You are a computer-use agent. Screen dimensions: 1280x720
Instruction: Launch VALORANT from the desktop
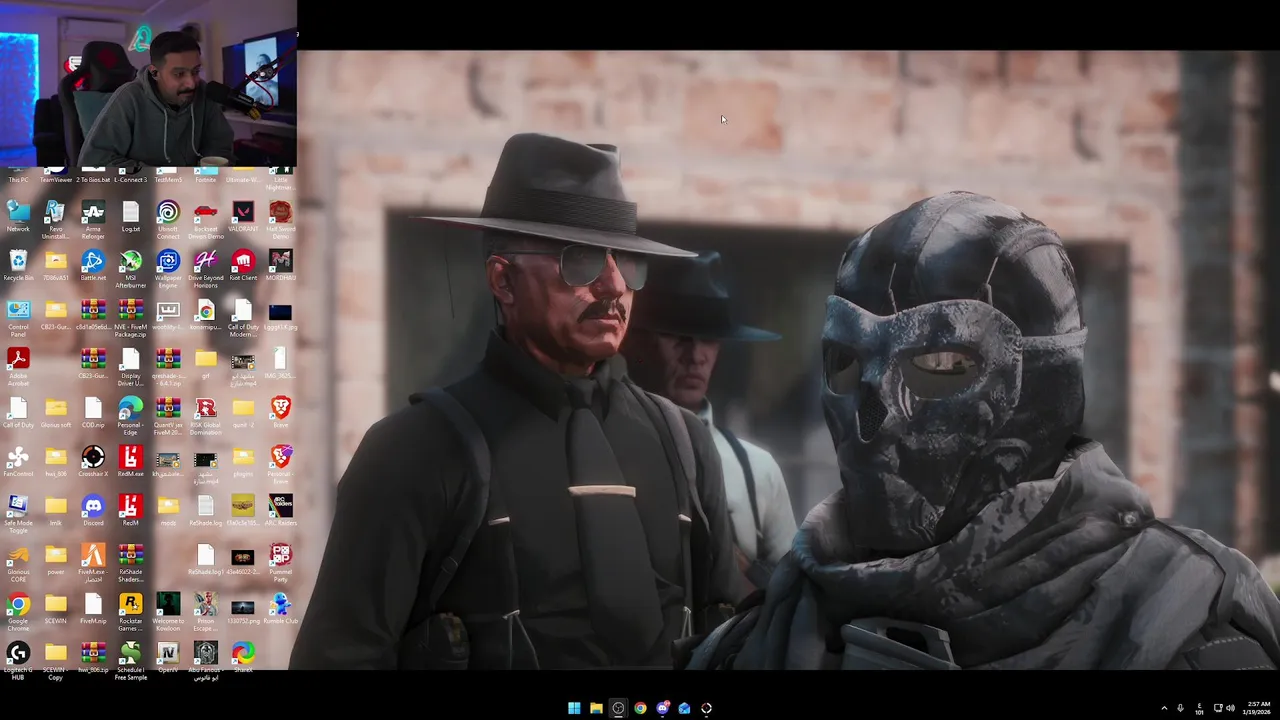(243, 217)
